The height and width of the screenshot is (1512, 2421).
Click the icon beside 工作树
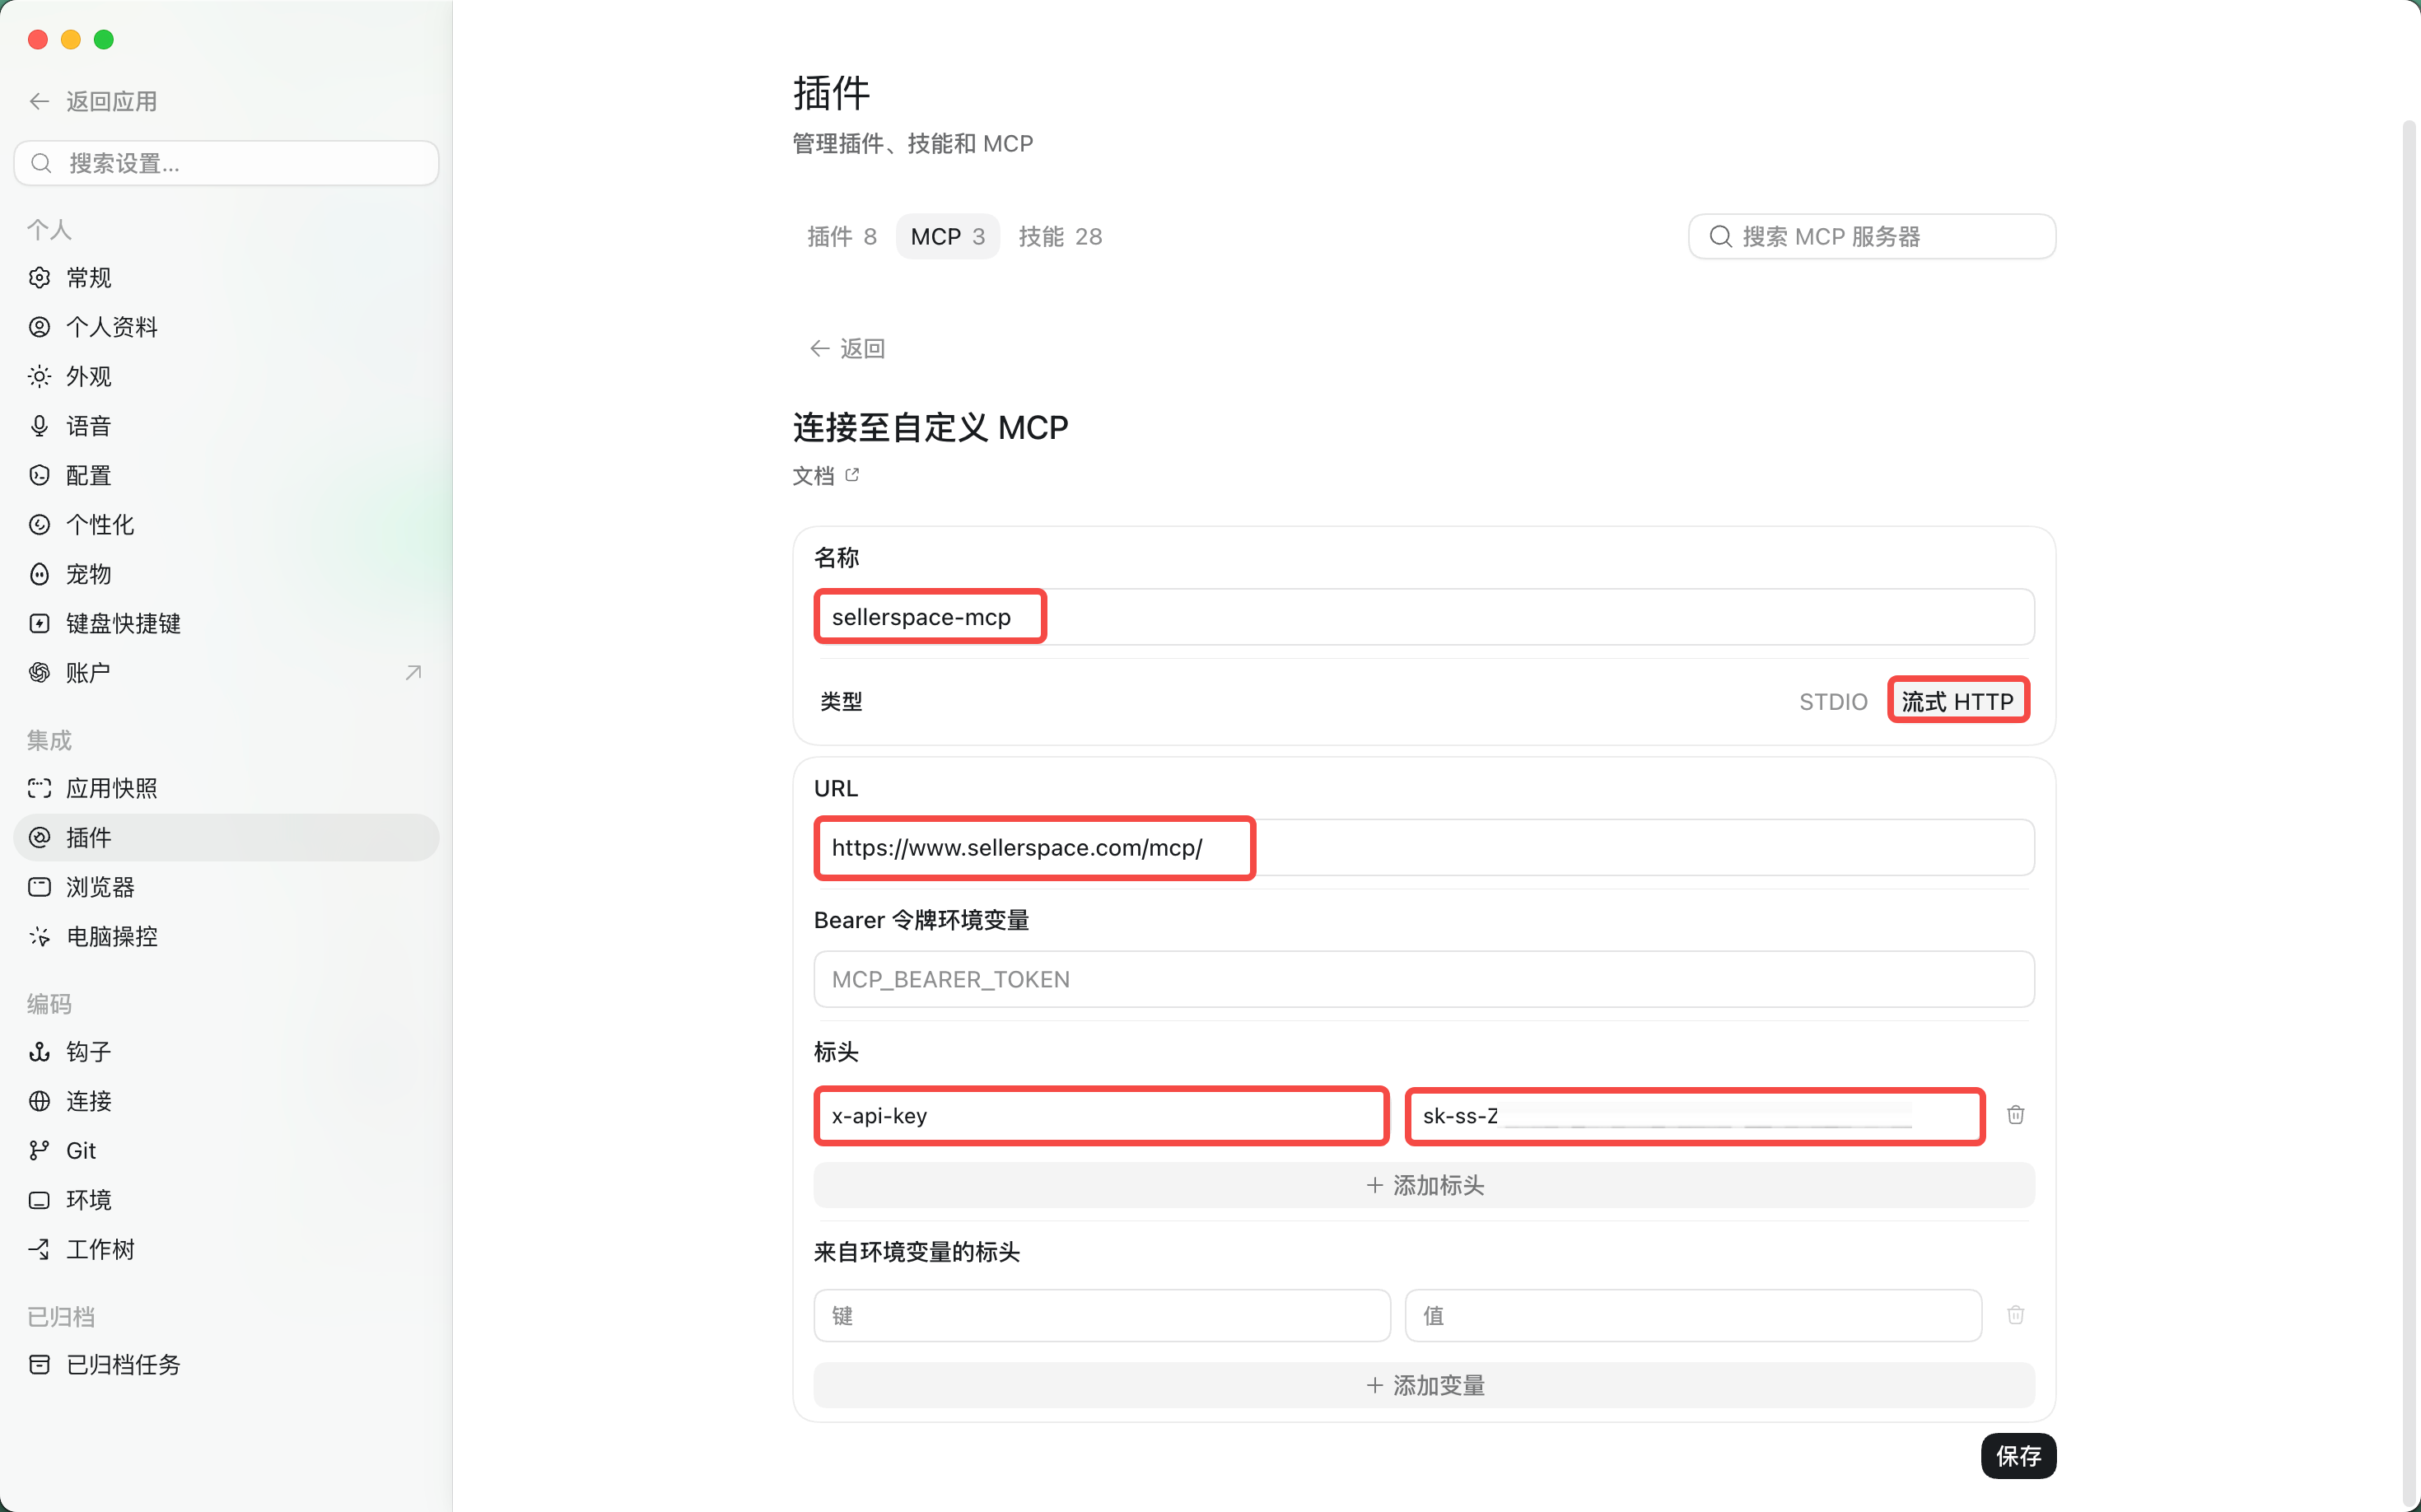click(x=40, y=1249)
